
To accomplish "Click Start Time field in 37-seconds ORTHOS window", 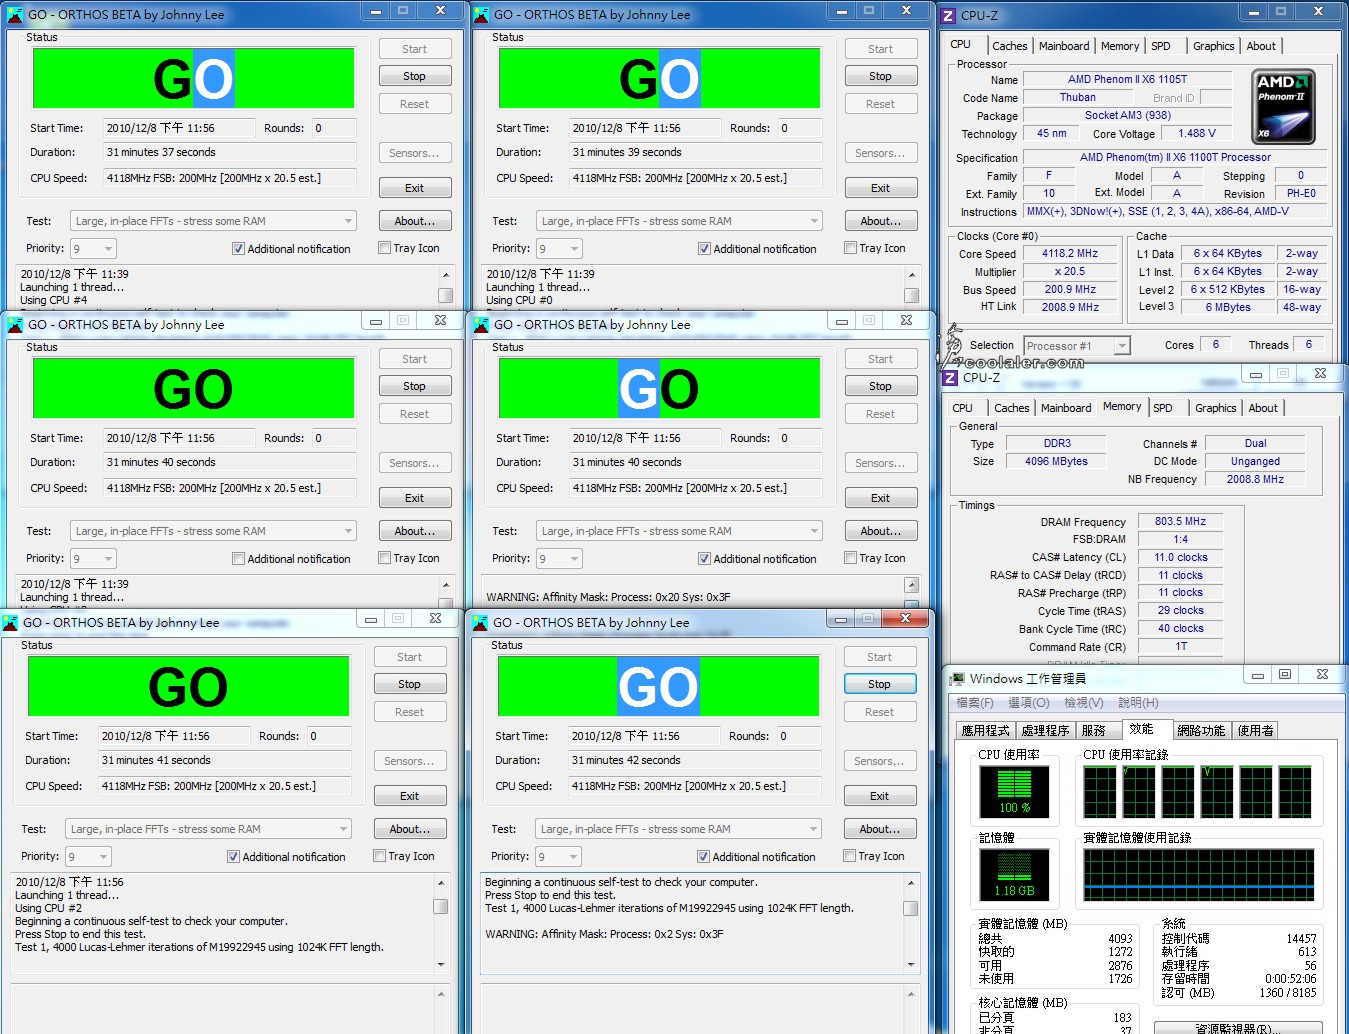I will (x=177, y=128).
